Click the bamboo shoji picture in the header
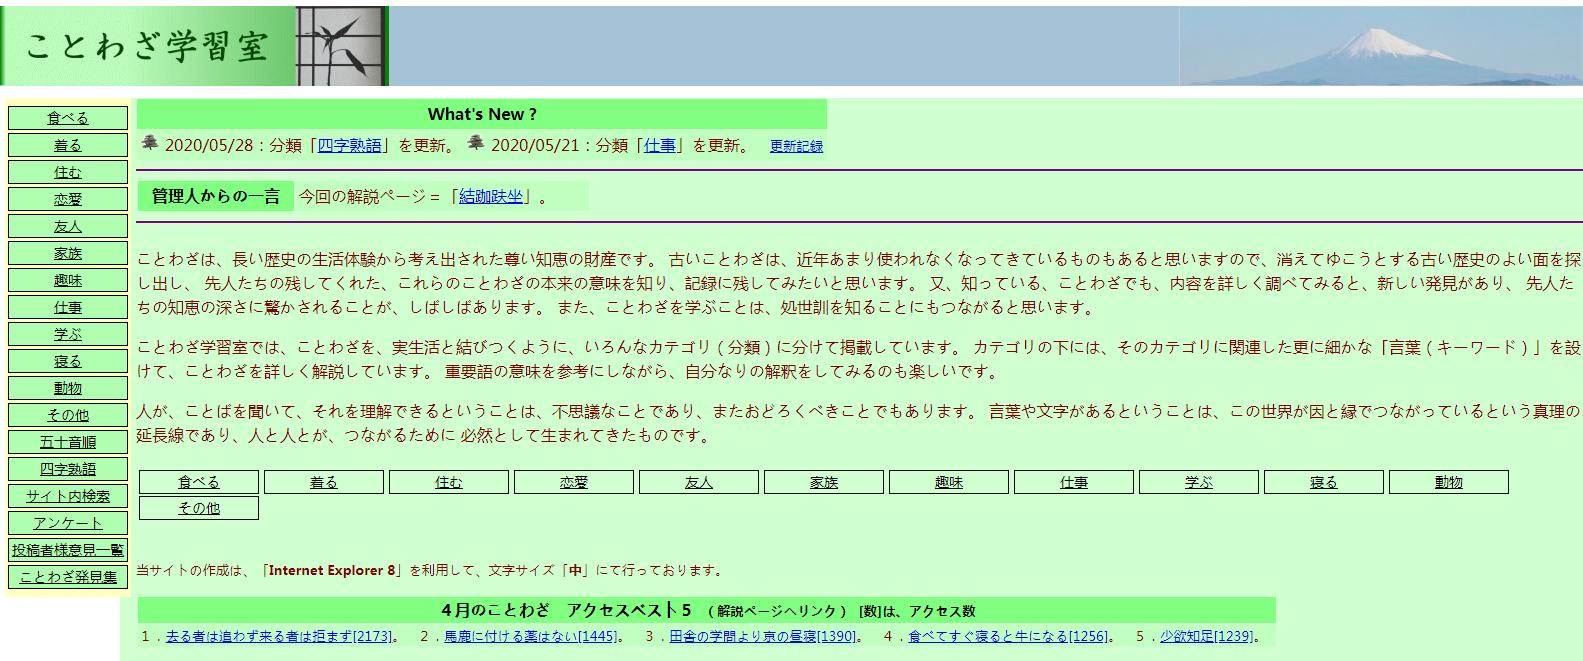 [x=343, y=46]
